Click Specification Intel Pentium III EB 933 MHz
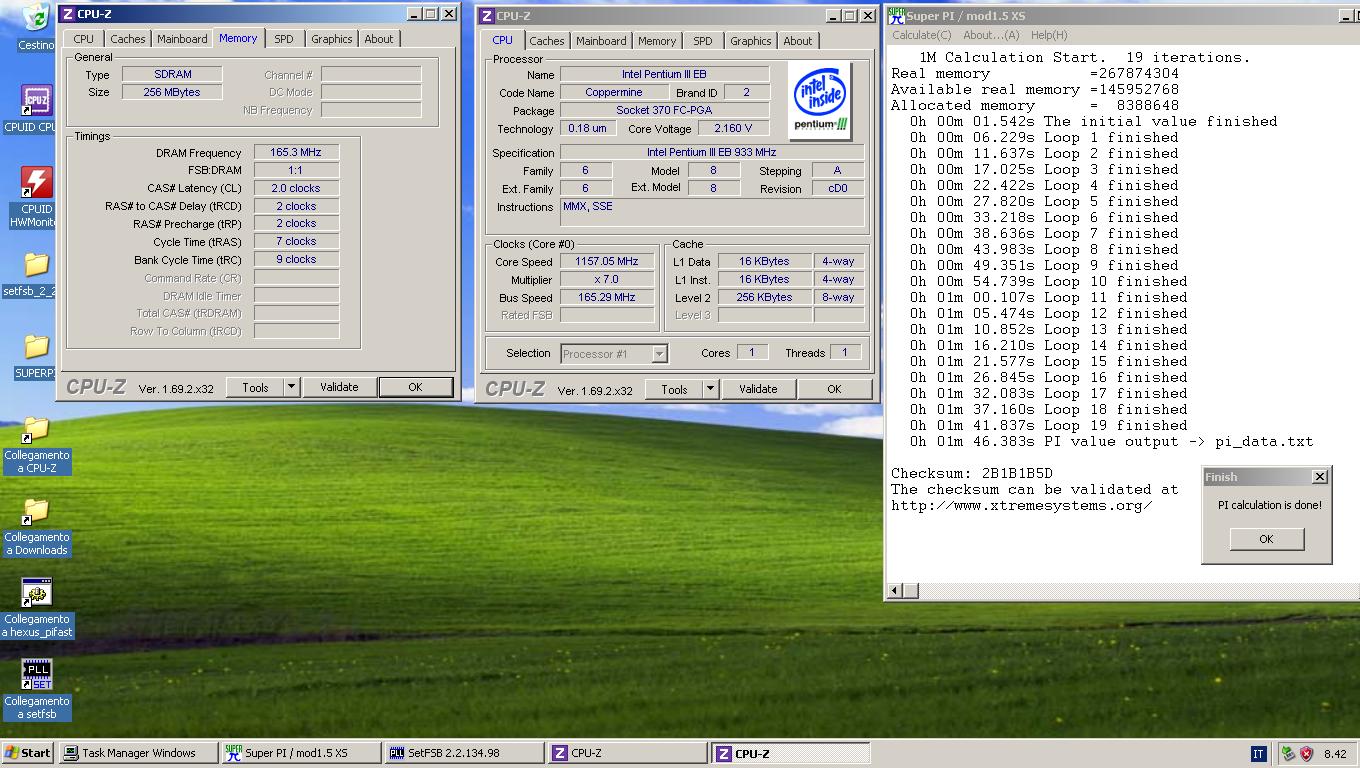Screen dimensions: 1360x768 pyautogui.click(x=712, y=152)
